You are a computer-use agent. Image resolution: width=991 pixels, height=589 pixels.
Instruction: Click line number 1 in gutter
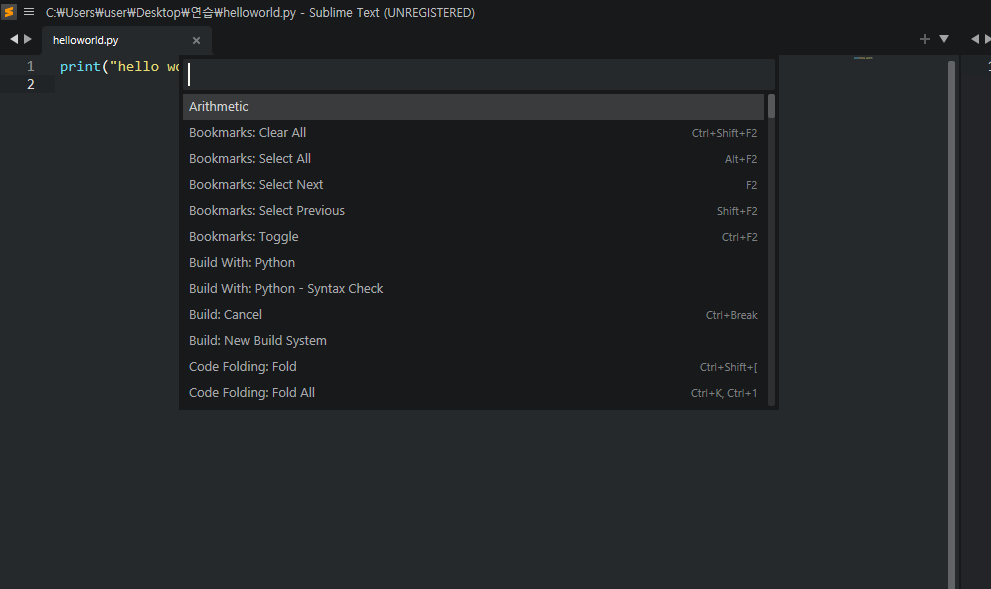coord(30,66)
